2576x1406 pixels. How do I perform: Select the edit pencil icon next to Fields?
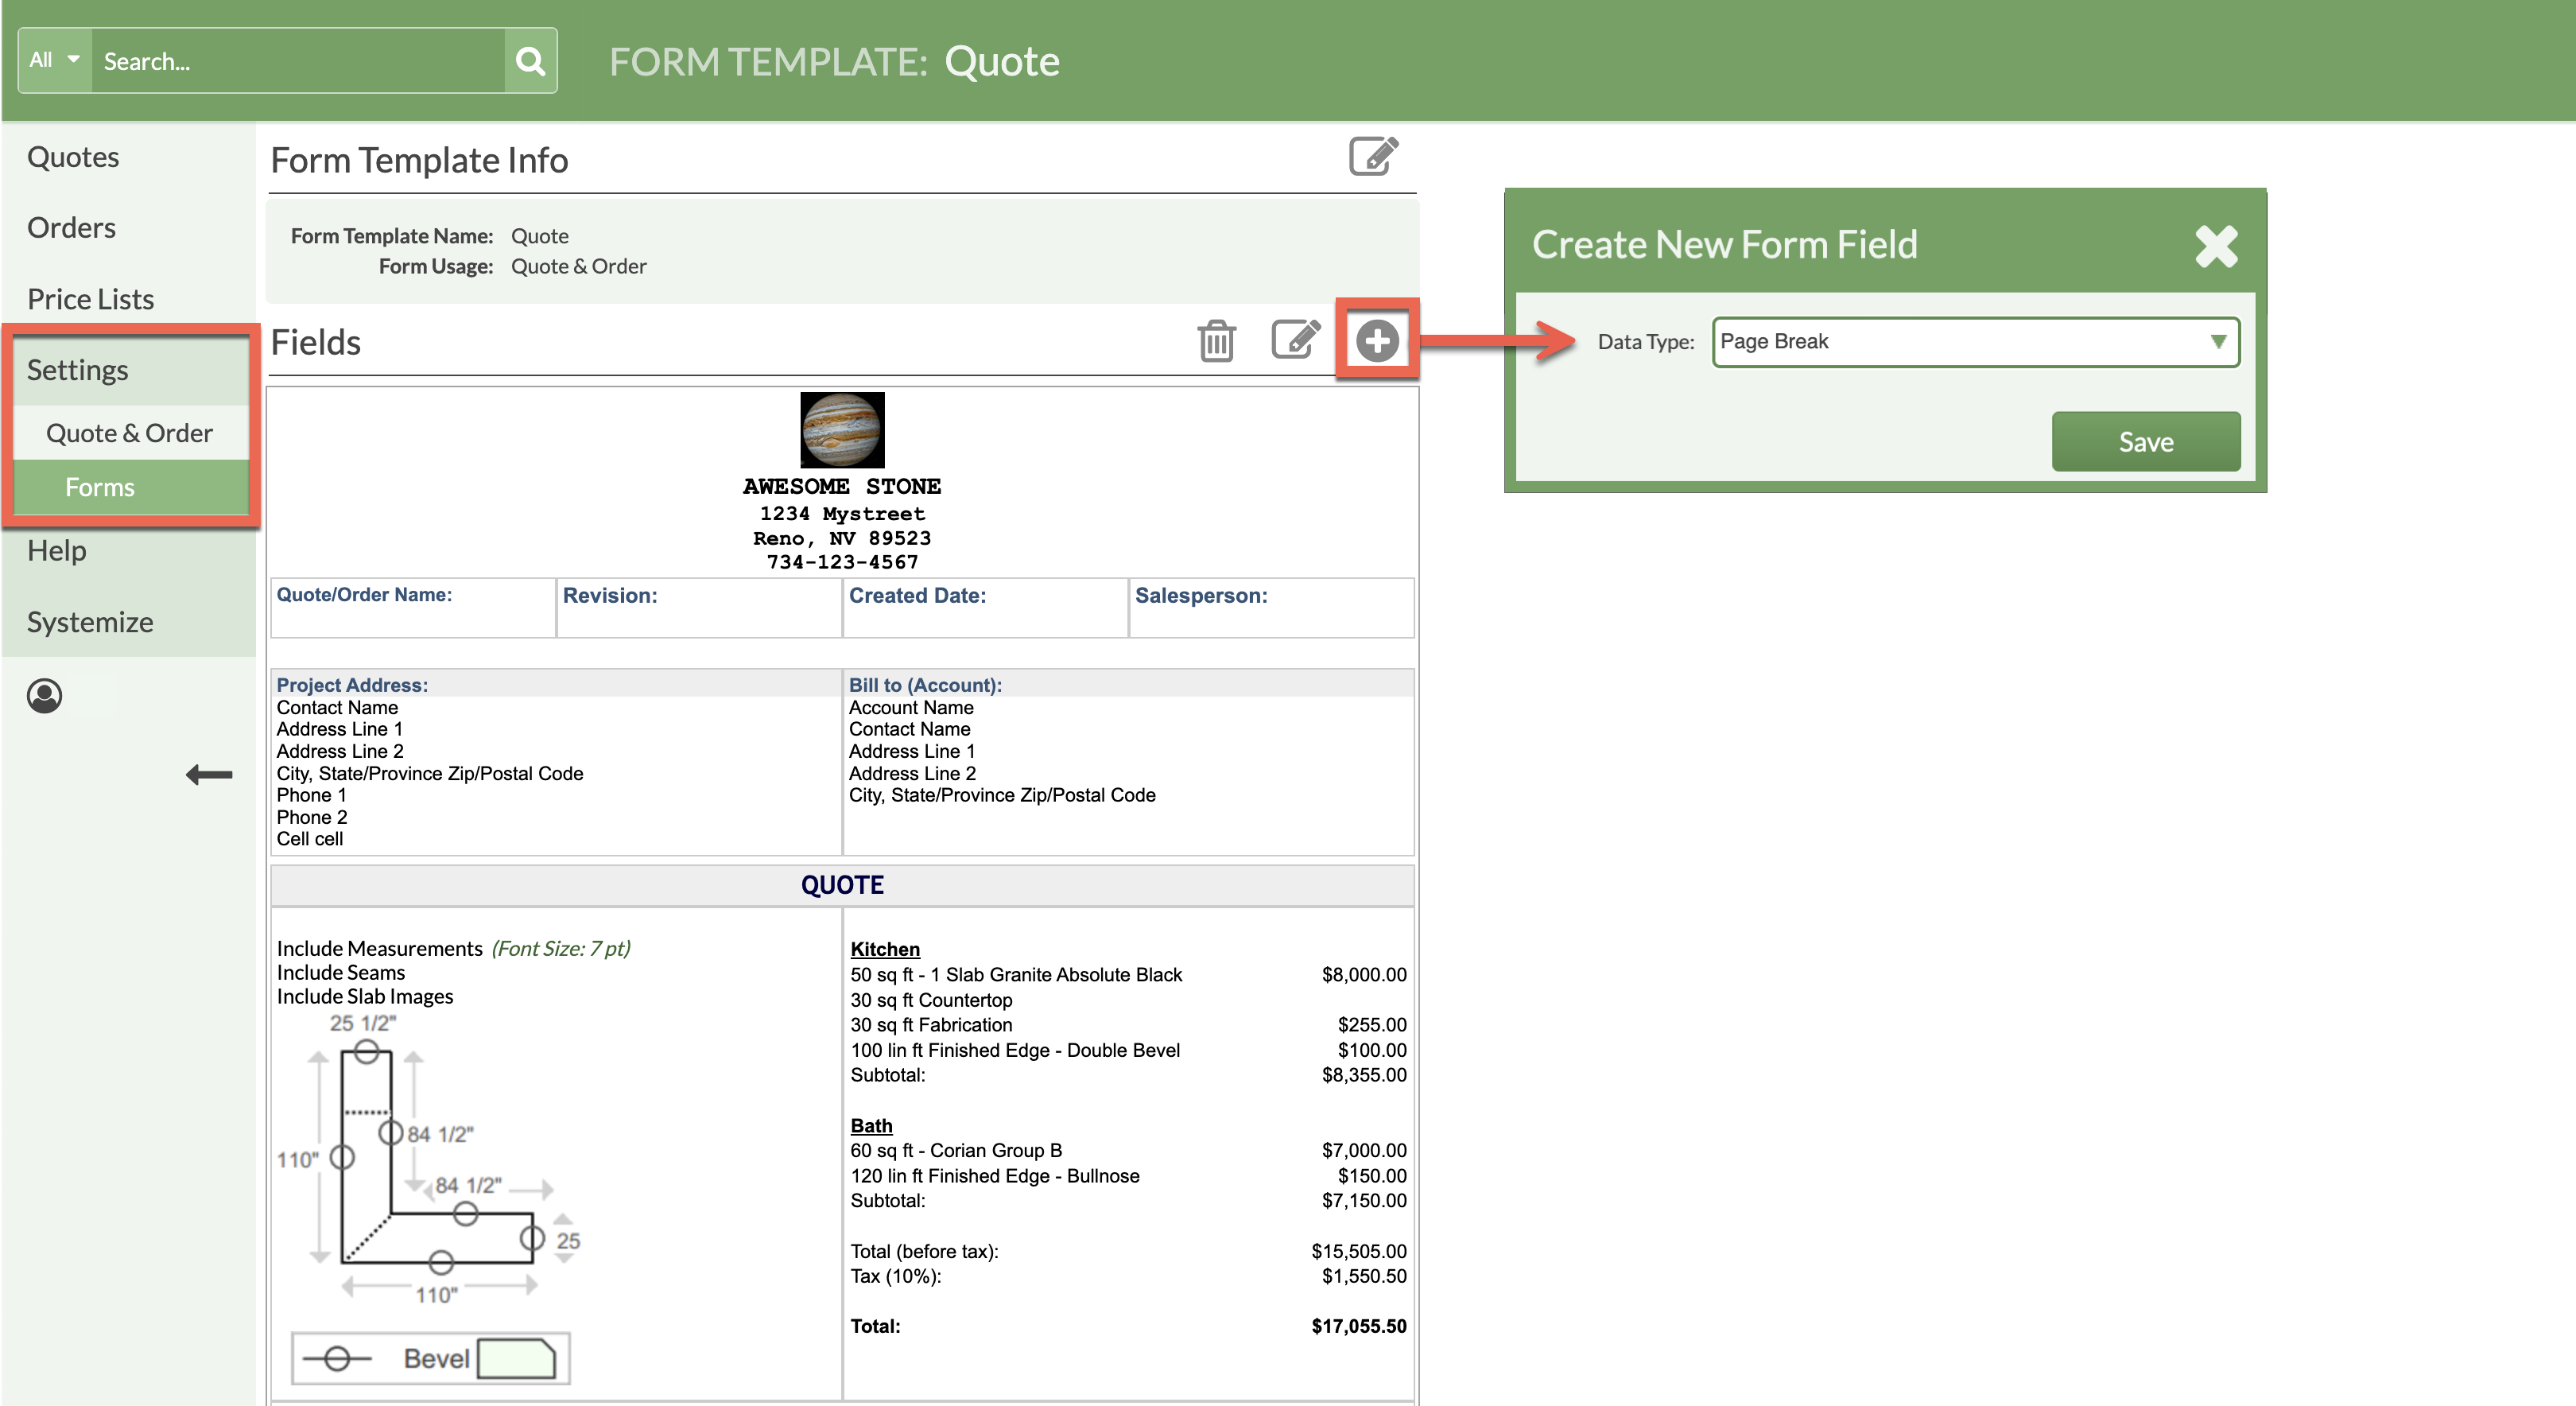tap(1295, 340)
